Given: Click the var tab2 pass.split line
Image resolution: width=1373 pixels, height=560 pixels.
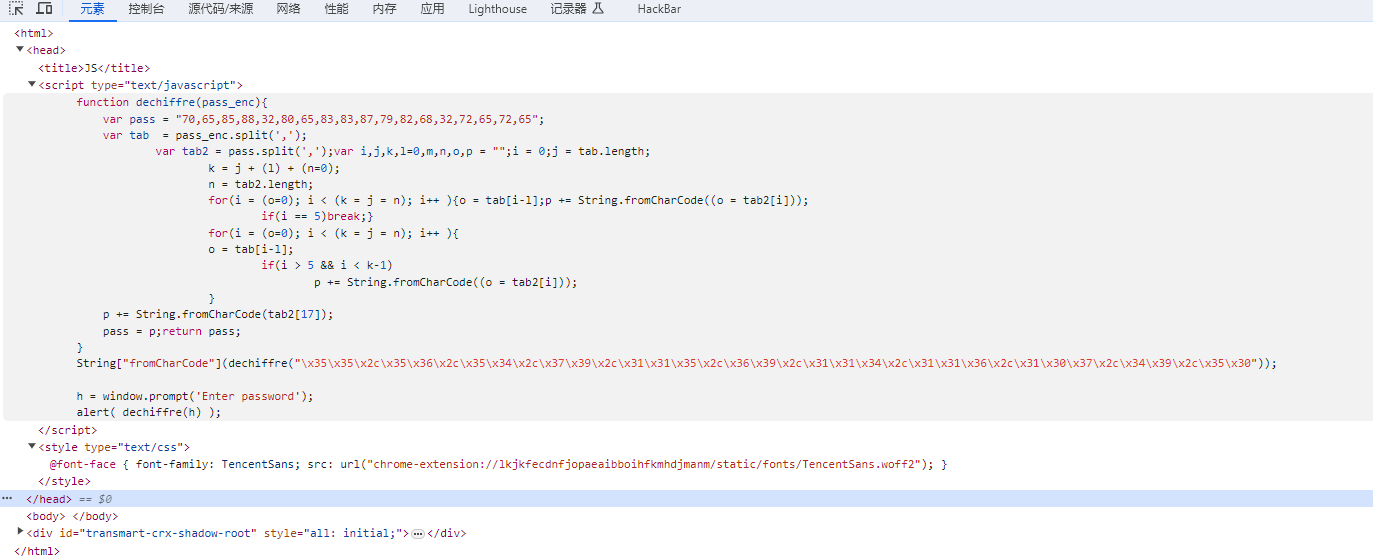Looking at the screenshot, I should (x=402, y=152).
